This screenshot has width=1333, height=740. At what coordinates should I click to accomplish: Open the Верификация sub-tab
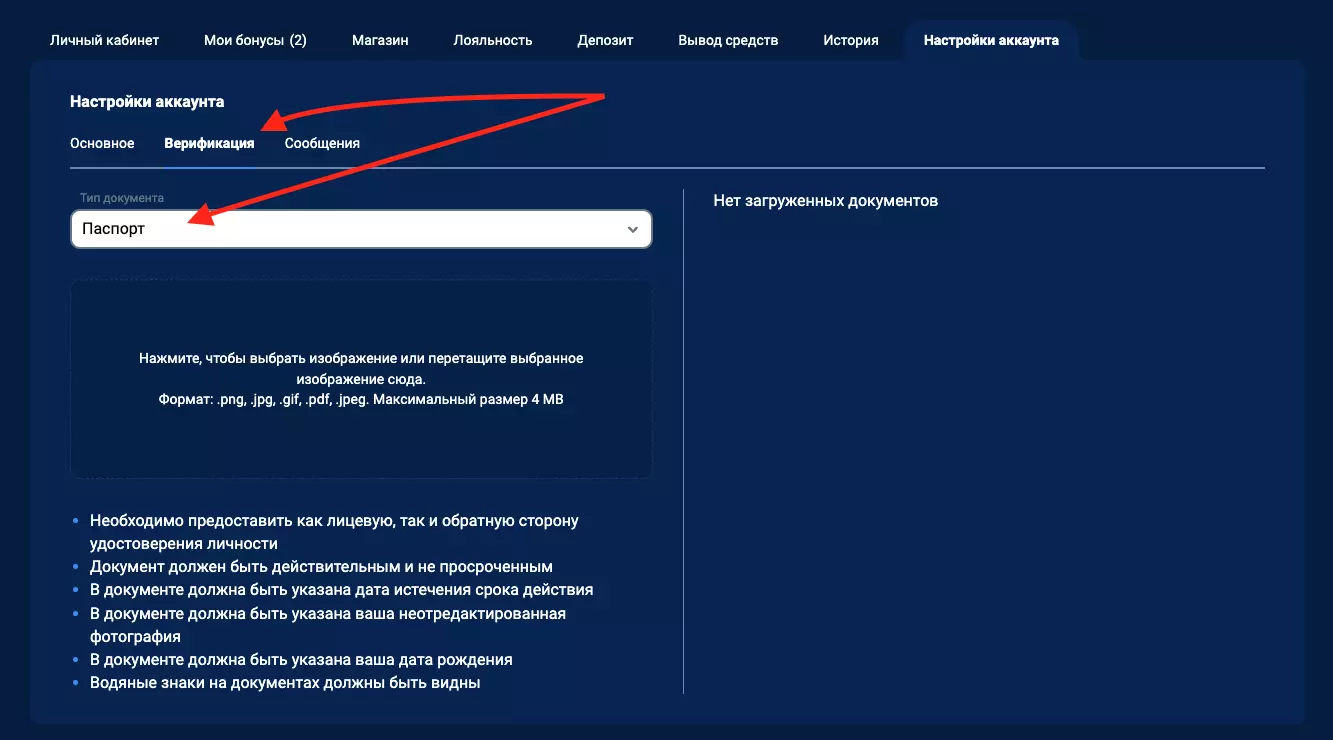(210, 143)
